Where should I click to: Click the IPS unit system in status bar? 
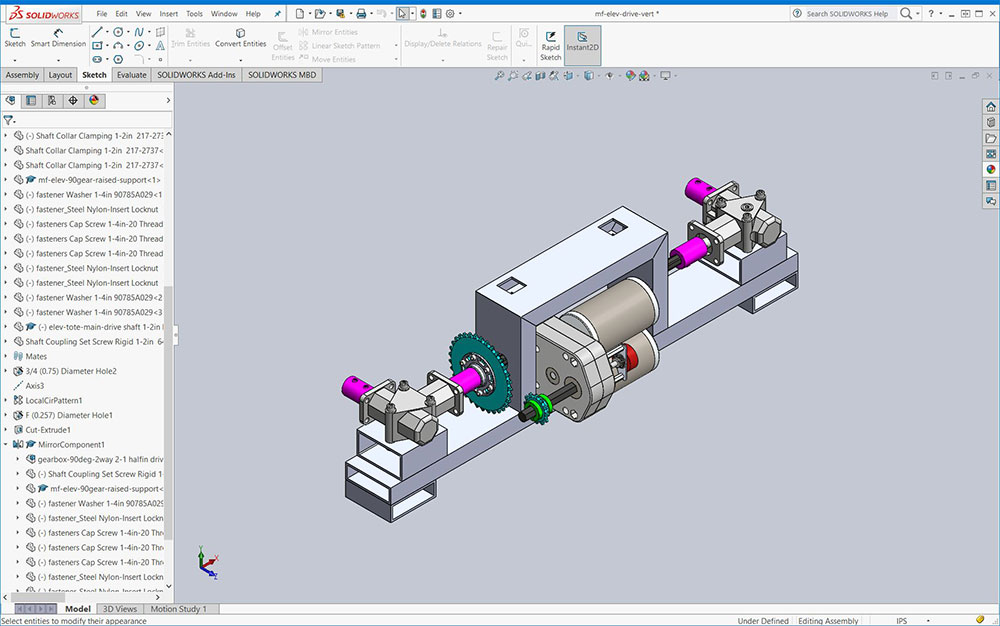tap(902, 621)
